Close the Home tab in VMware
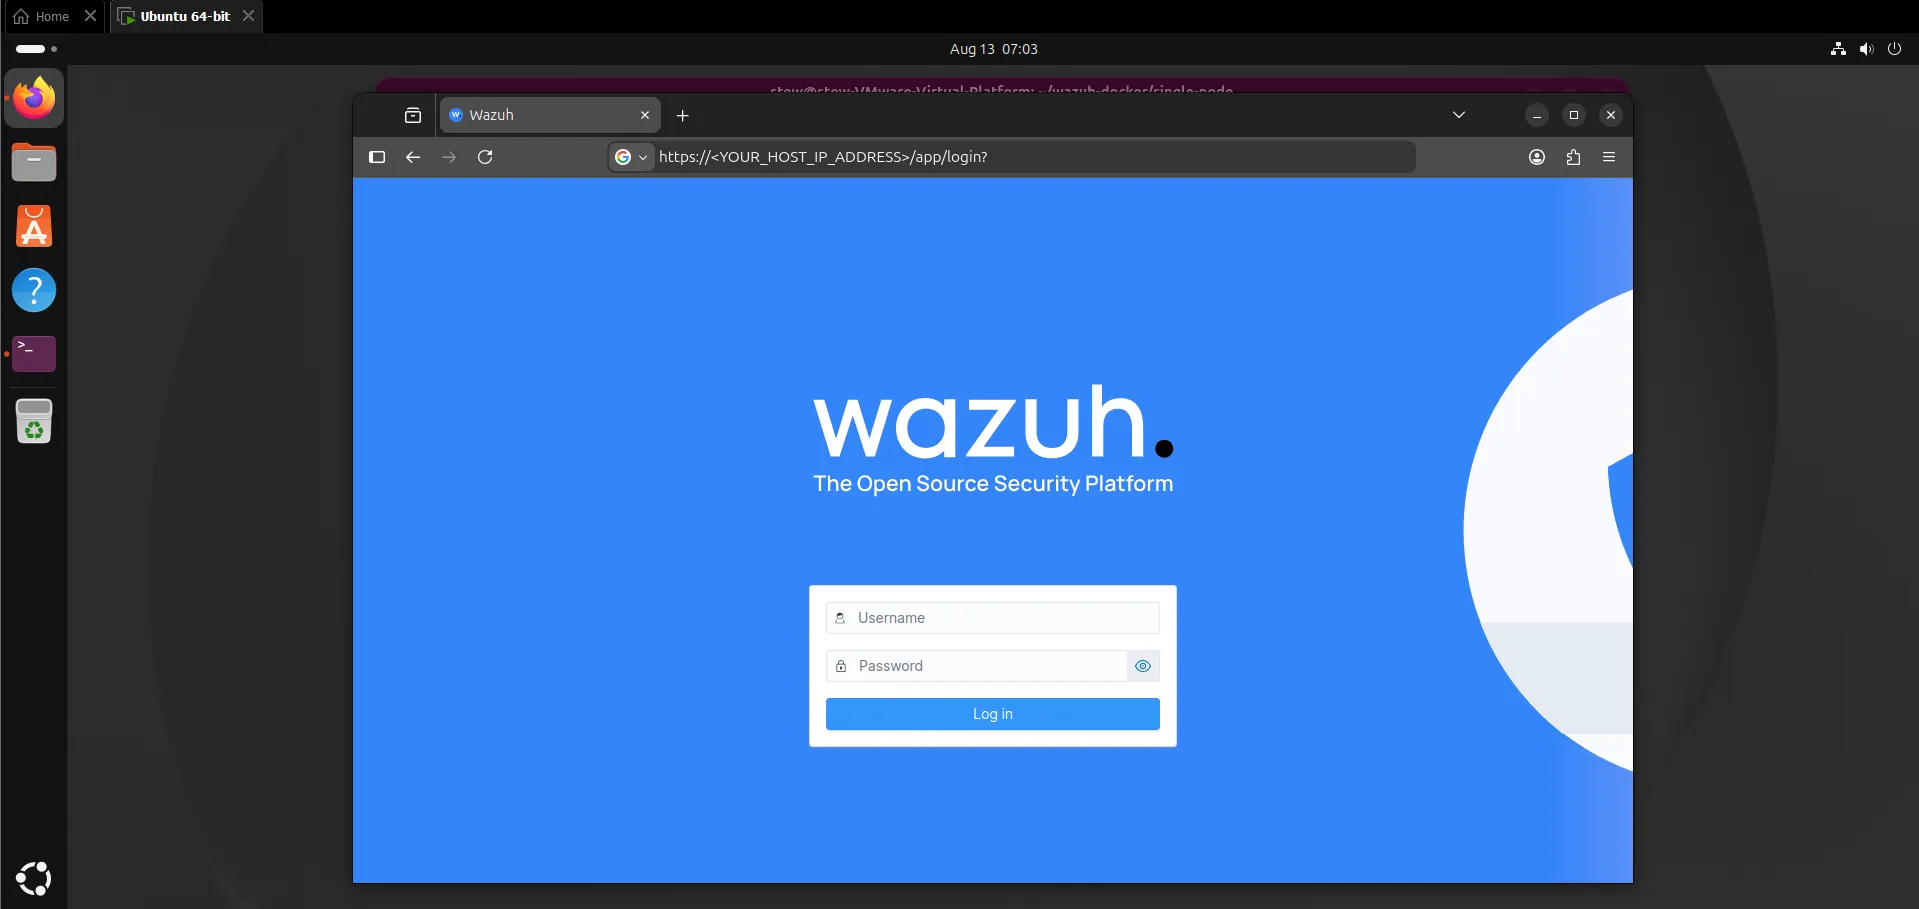 click(x=90, y=16)
